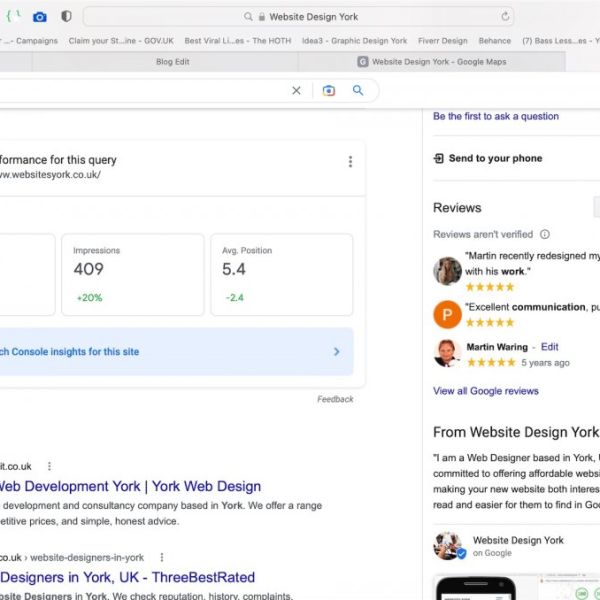Open the Best Viral Li...es - The HOTH bookmark
The width and height of the screenshot is (600, 600).
point(238,41)
